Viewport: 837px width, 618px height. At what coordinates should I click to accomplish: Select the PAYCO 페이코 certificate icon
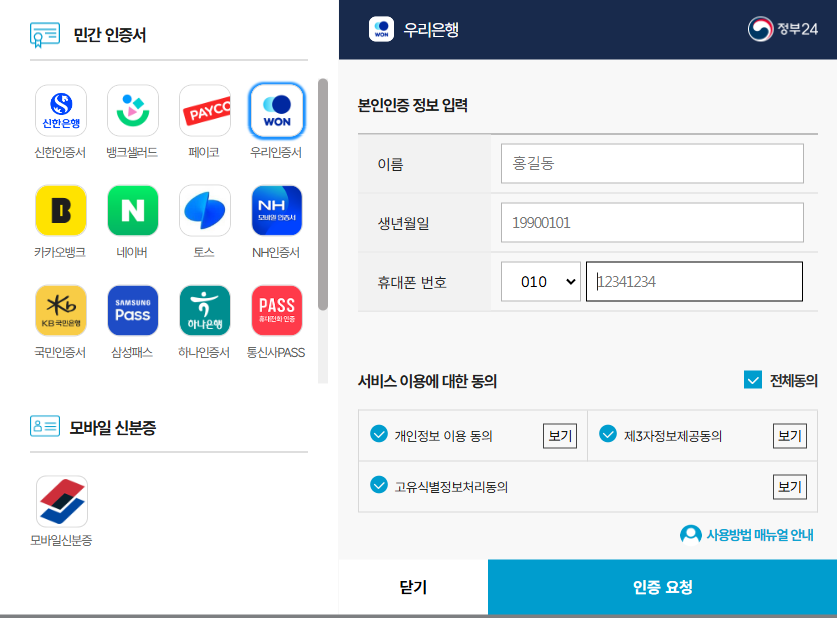pyautogui.click(x=204, y=110)
